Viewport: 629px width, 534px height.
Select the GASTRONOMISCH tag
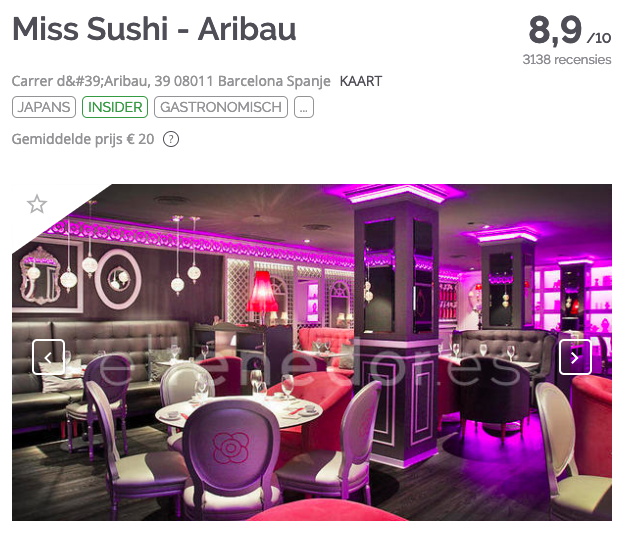coord(221,107)
